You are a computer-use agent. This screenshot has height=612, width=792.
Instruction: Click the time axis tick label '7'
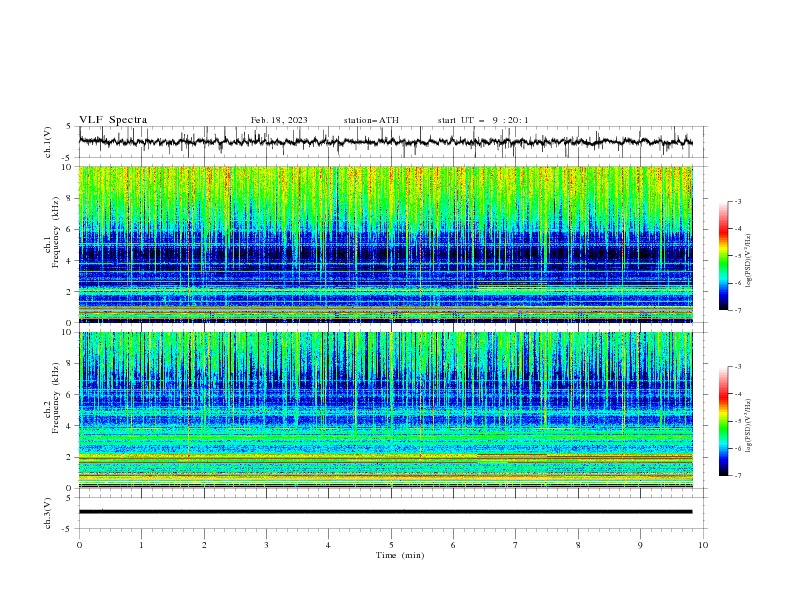click(x=516, y=545)
